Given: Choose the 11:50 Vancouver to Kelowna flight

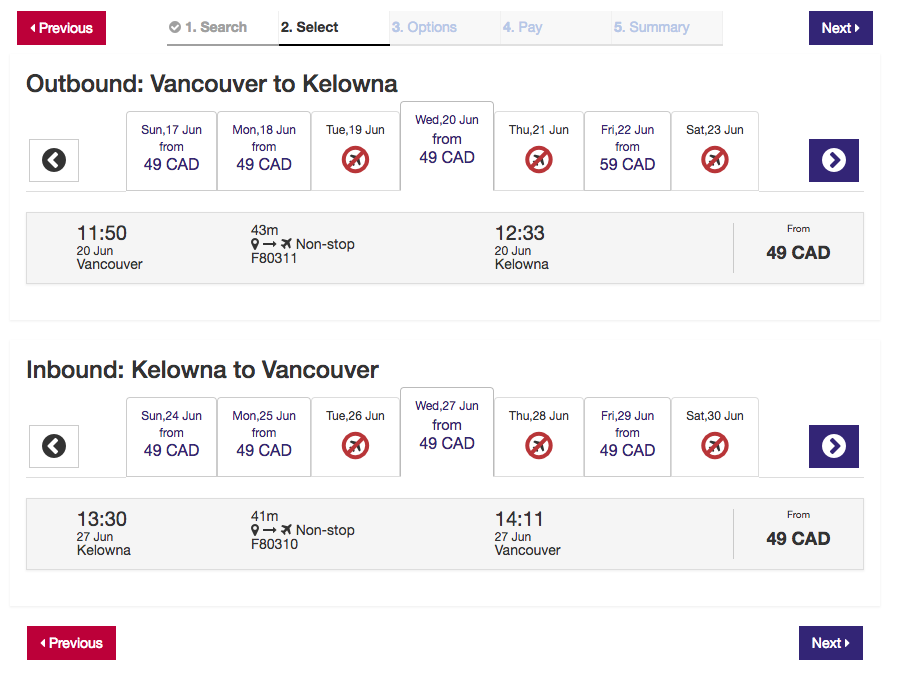Looking at the screenshot, I should pyautogui.click(x=445, y=248).
